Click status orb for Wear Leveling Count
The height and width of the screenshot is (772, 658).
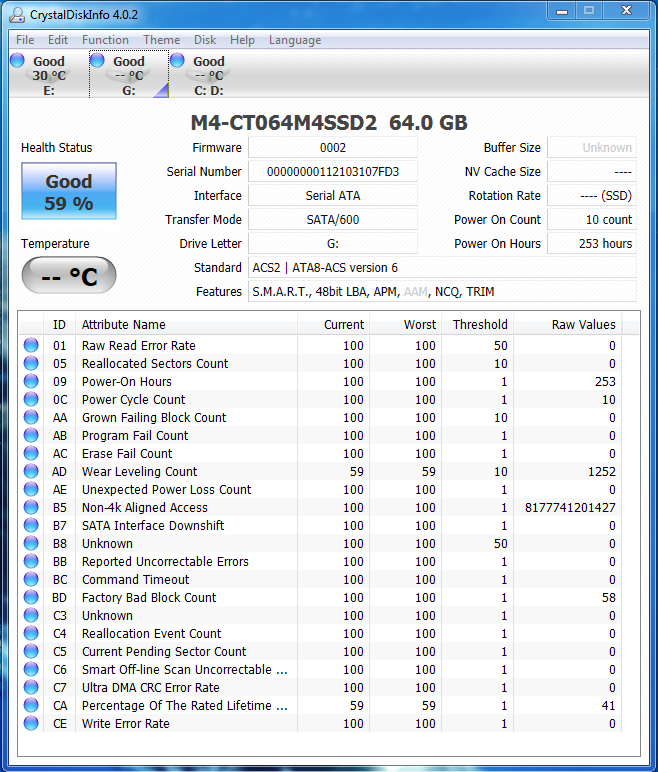click(31, 472)
